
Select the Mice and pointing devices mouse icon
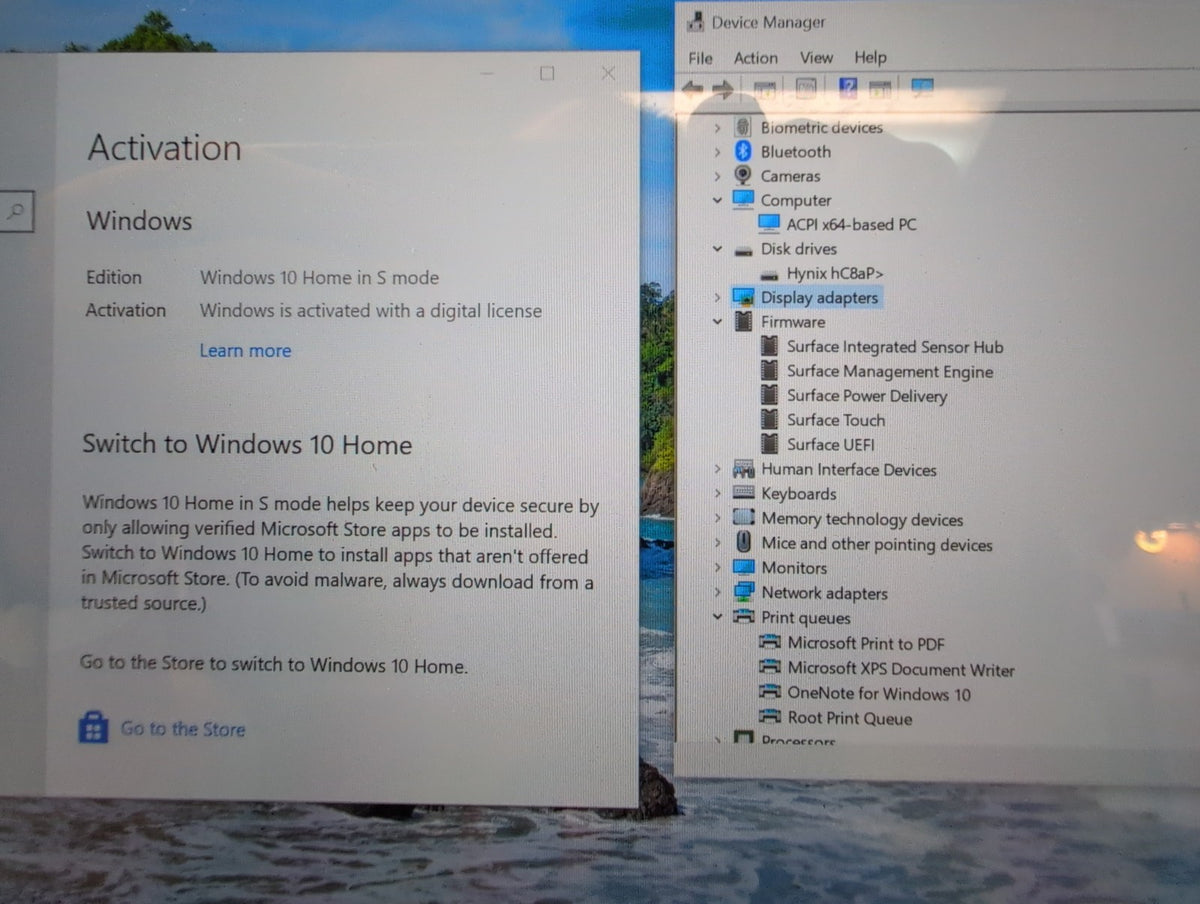pyautogui.click(x=743, y=542)
